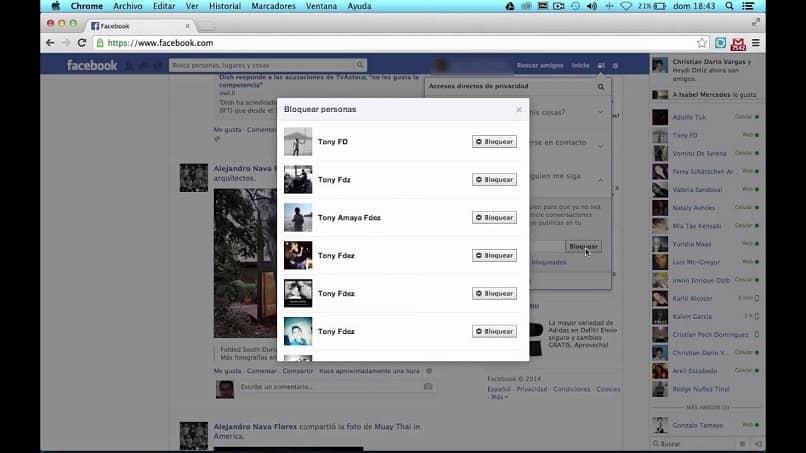Click Buscar amigos in header
Viewport: 806px width, 453px height.
pyautogui.click(x=540, y=65)
